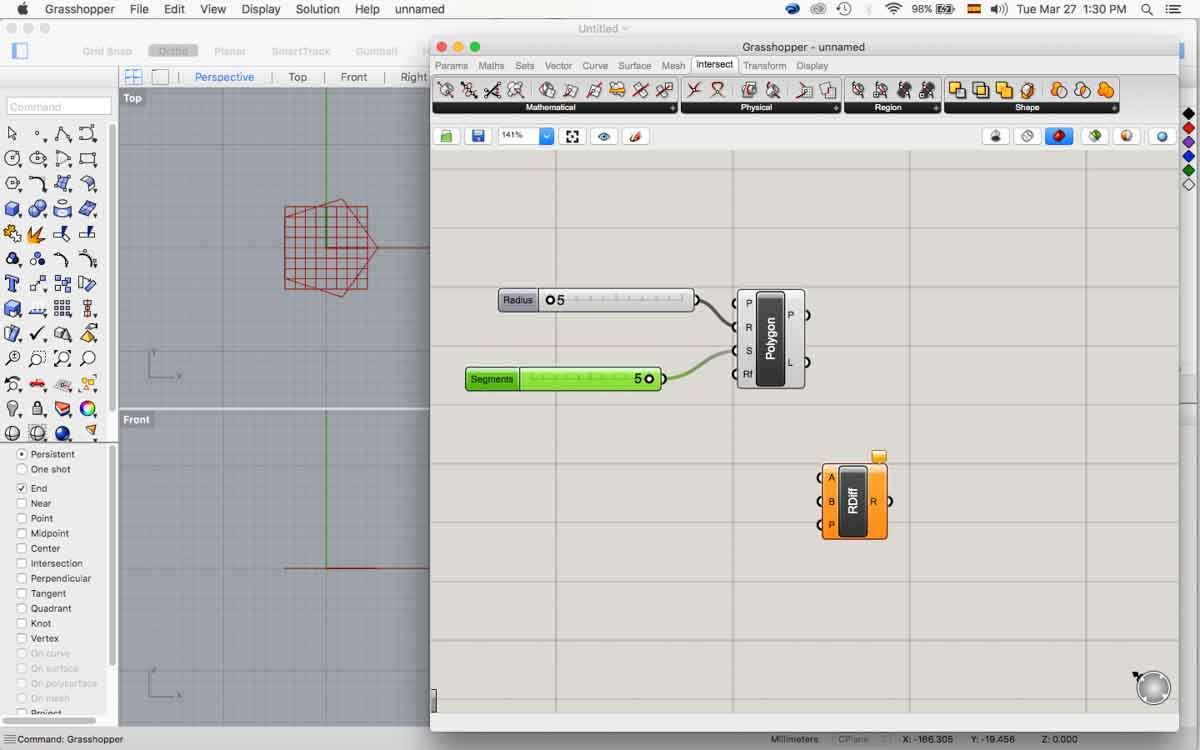Click the blue shaded sphere render icon
Image resolution: width=1200 pixels, height=750 pixels.
point(63,433)
